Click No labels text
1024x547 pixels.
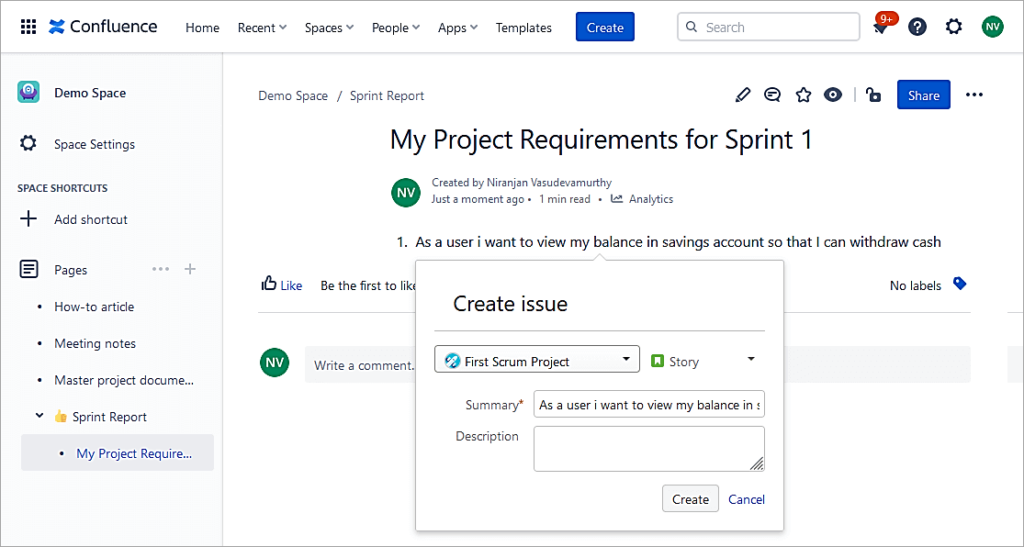point(916,285)
